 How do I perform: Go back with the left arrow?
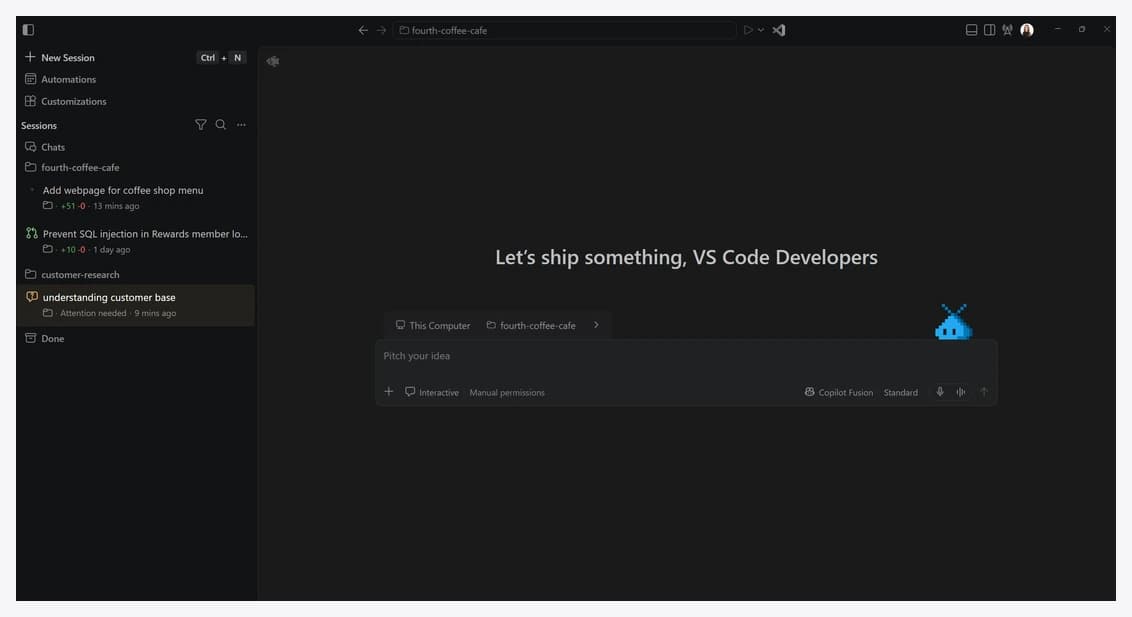pos(363,30)
